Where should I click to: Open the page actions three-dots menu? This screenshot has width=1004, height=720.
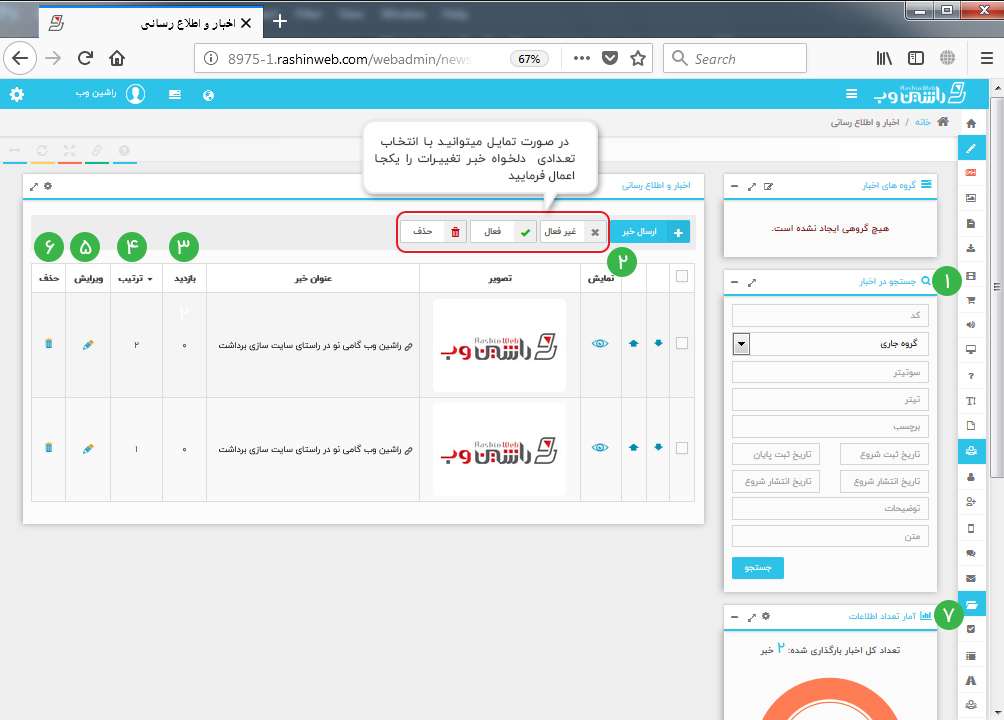point(582,58)
